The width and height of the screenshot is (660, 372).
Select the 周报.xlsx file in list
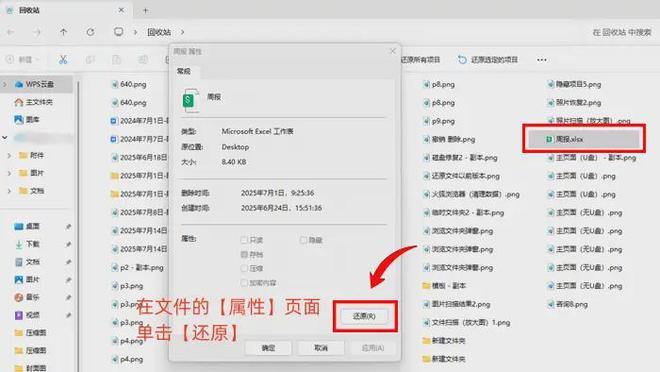[584, 139]
